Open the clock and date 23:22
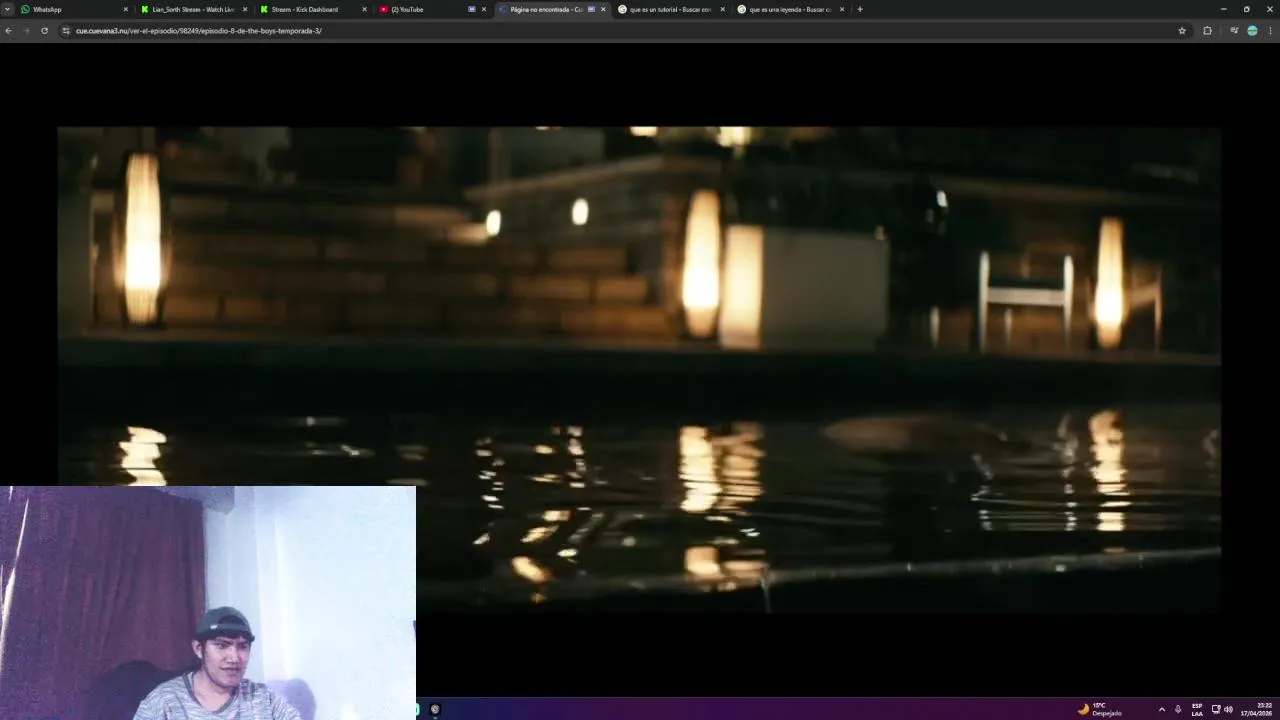 click(x=1258, y=709)
